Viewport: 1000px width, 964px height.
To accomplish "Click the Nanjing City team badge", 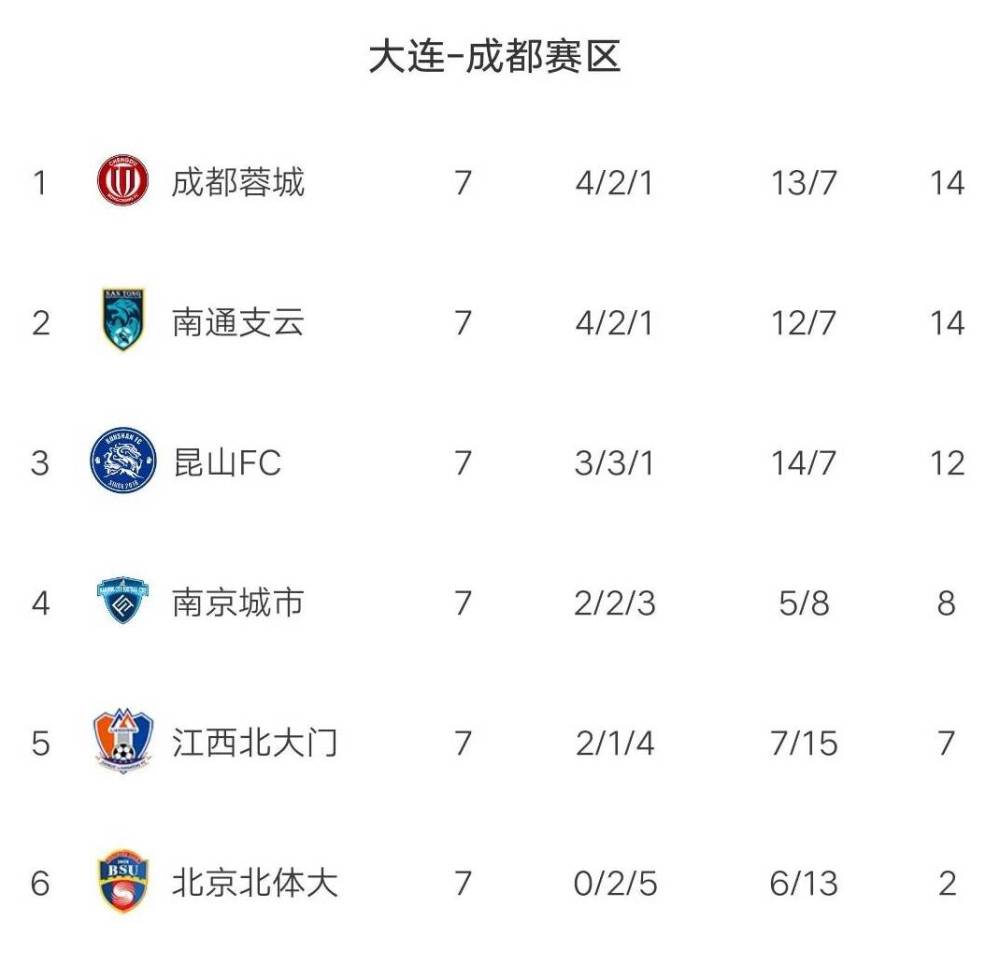I will coord(123,601).
